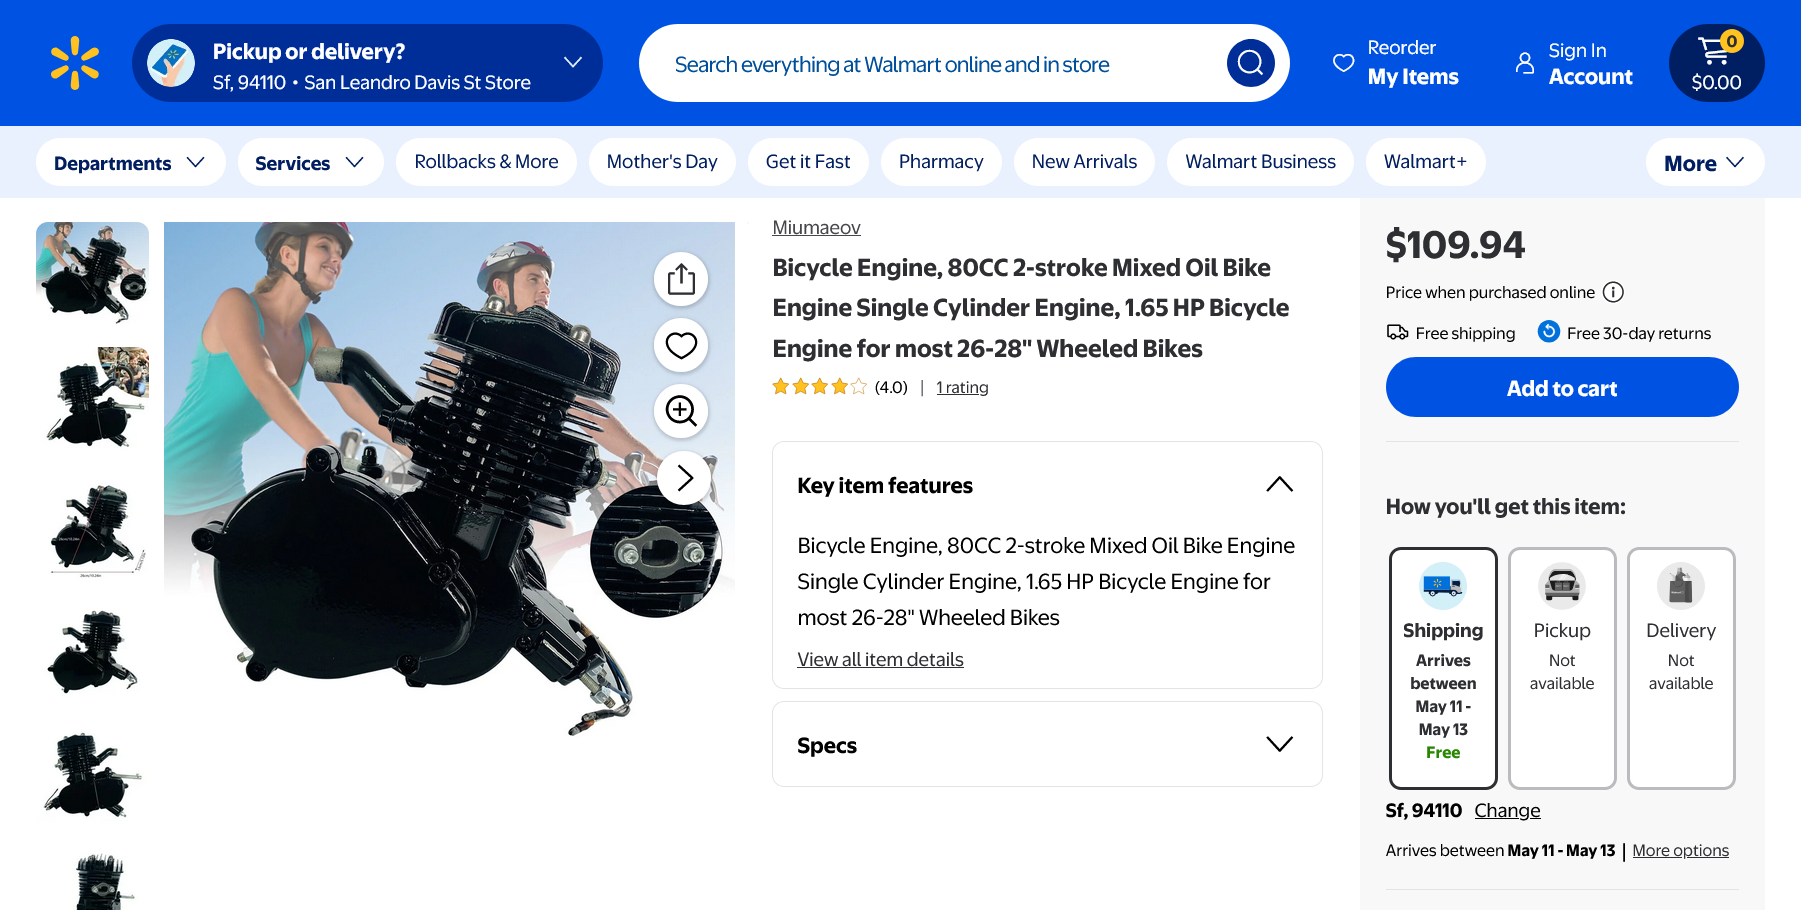
Task: Open the Departments dropdown
Action: (130, 162)
